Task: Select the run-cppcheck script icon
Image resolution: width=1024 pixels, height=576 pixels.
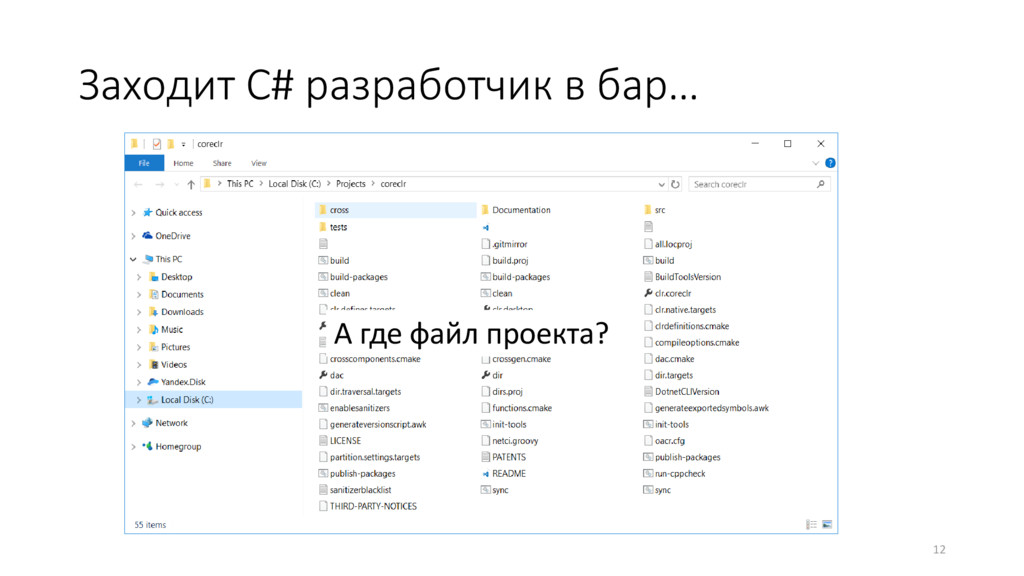Action: pyautogui.click(x=648, y=473)
